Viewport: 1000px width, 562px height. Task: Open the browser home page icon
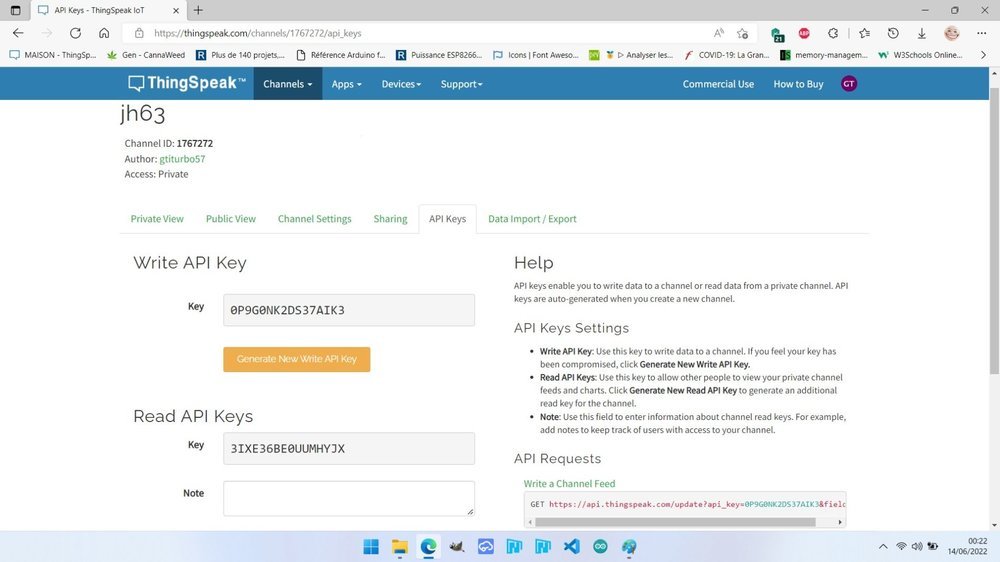coord(104,33)
